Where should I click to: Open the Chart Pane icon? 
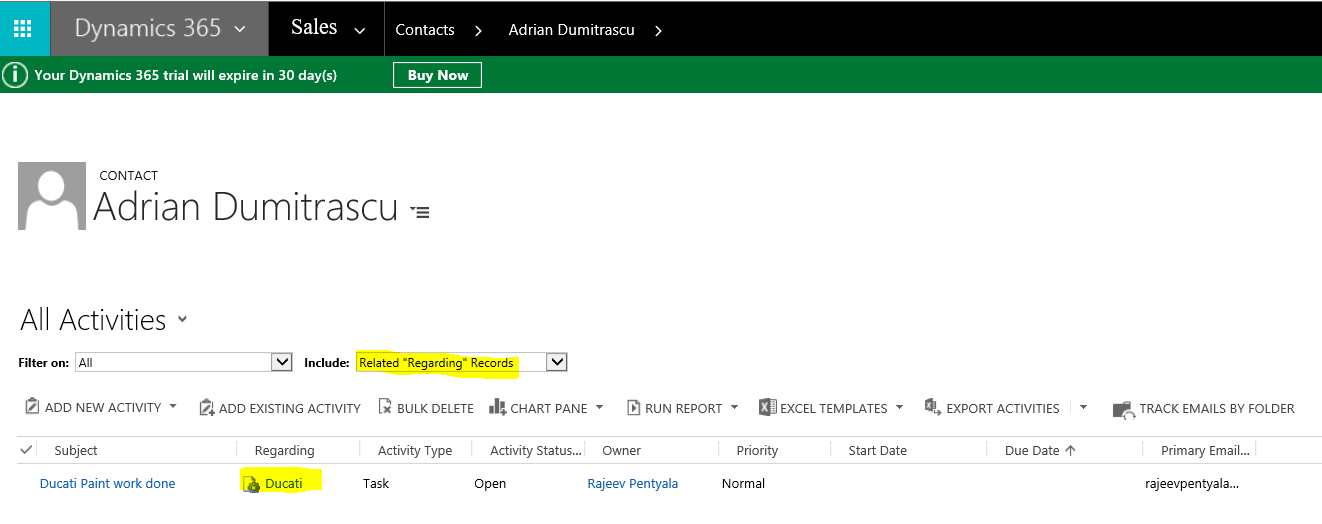497,407
